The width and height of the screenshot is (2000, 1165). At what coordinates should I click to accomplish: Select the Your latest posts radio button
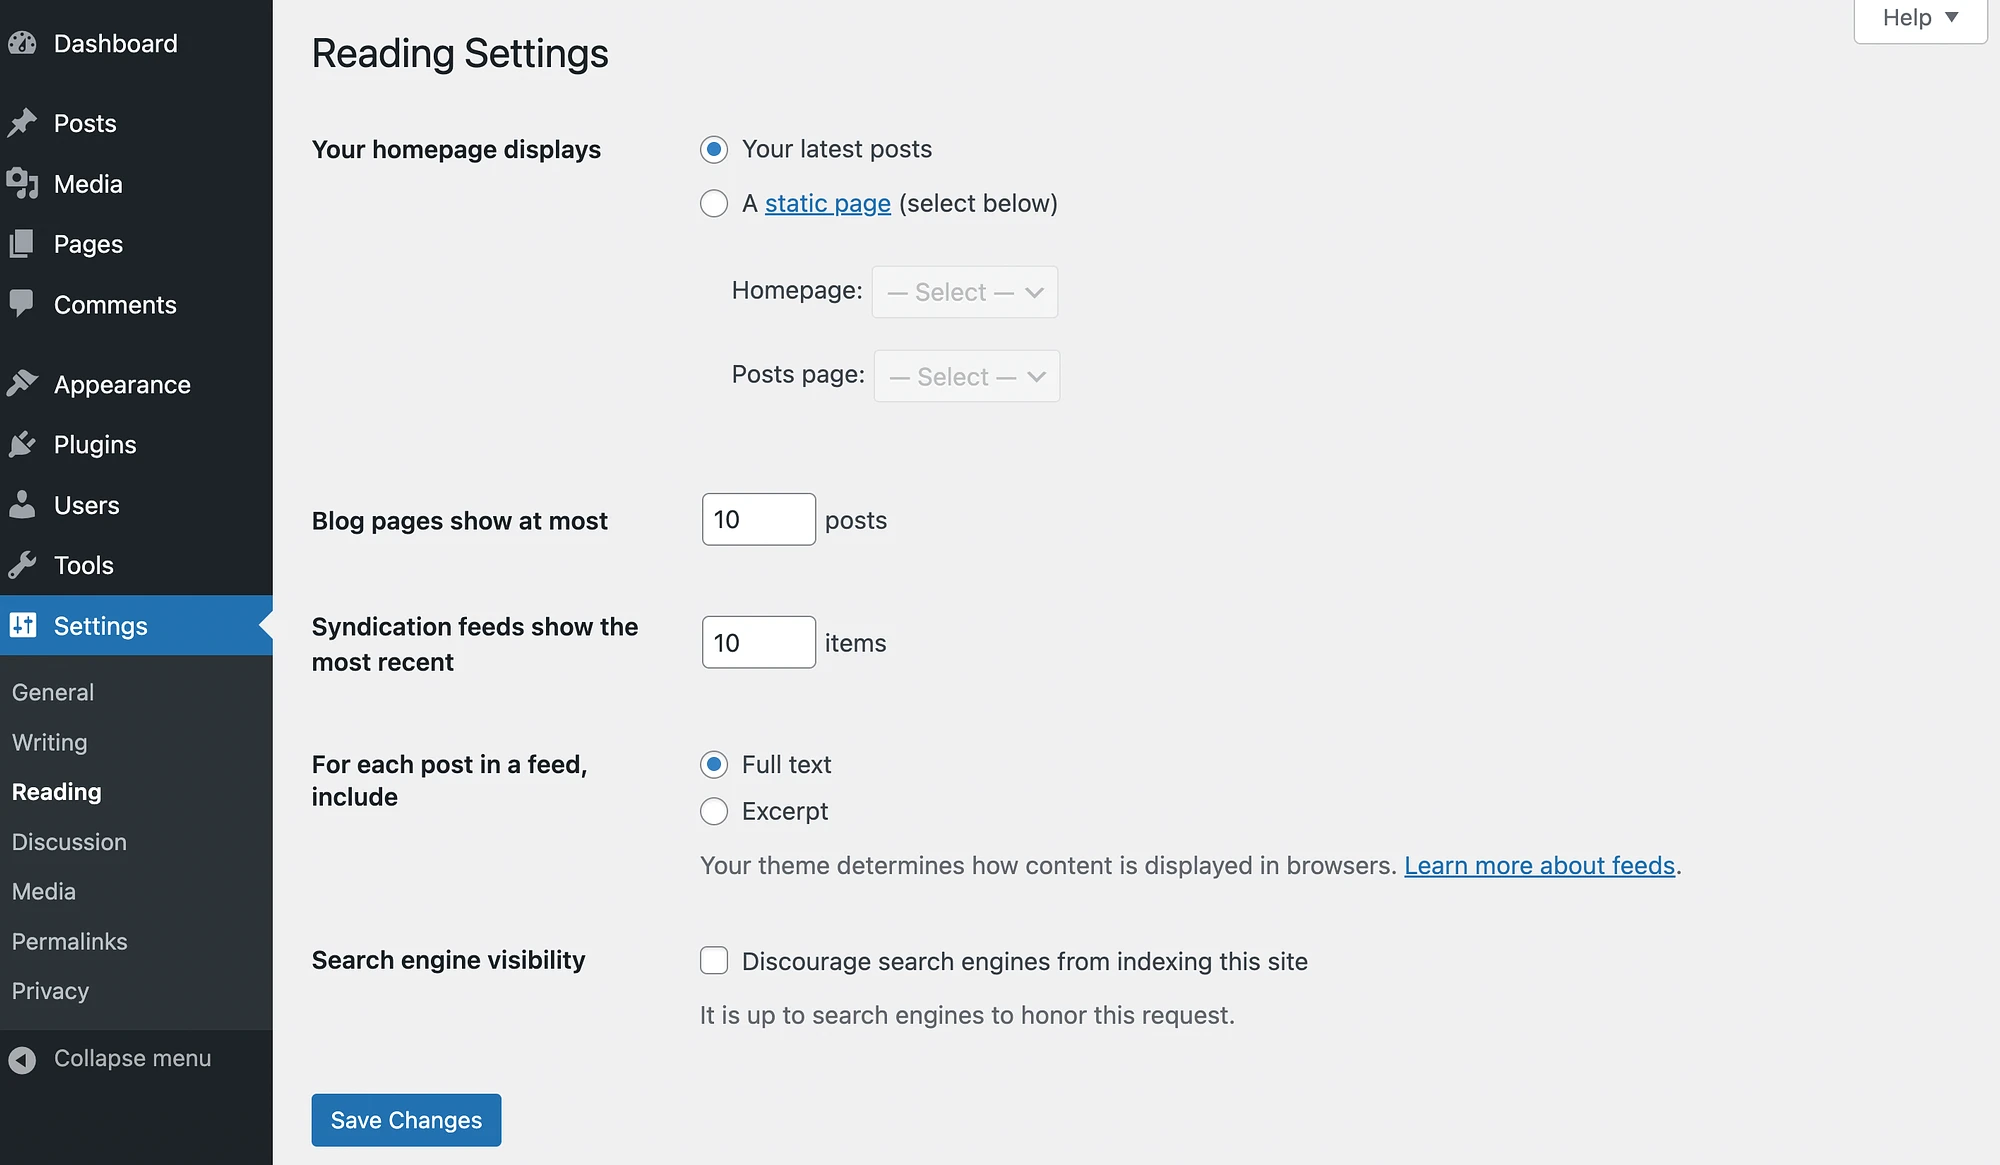coord(713,148)
